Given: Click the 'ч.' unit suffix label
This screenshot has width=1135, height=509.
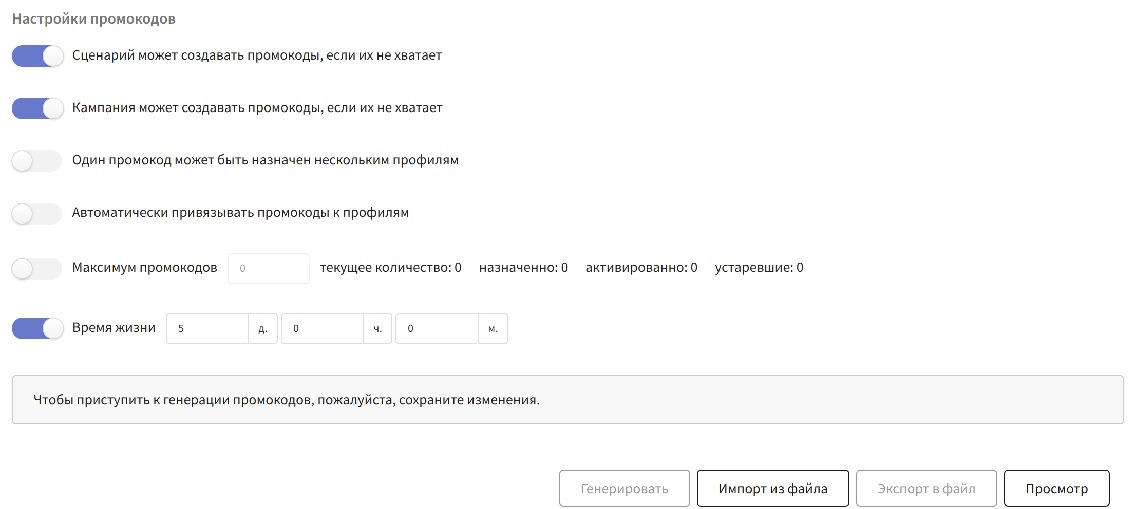Looking at the screenshot, I should point(378,328).
